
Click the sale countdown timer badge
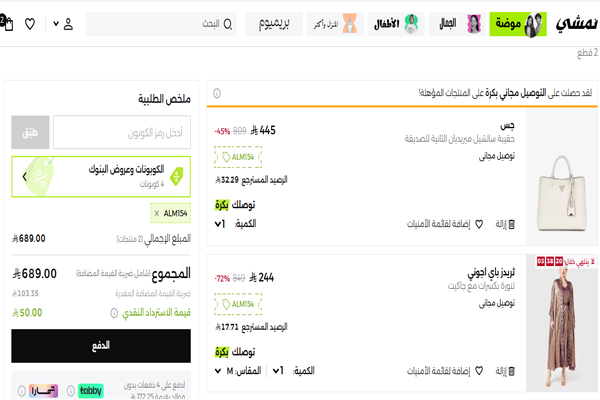(x=565, y=261)
